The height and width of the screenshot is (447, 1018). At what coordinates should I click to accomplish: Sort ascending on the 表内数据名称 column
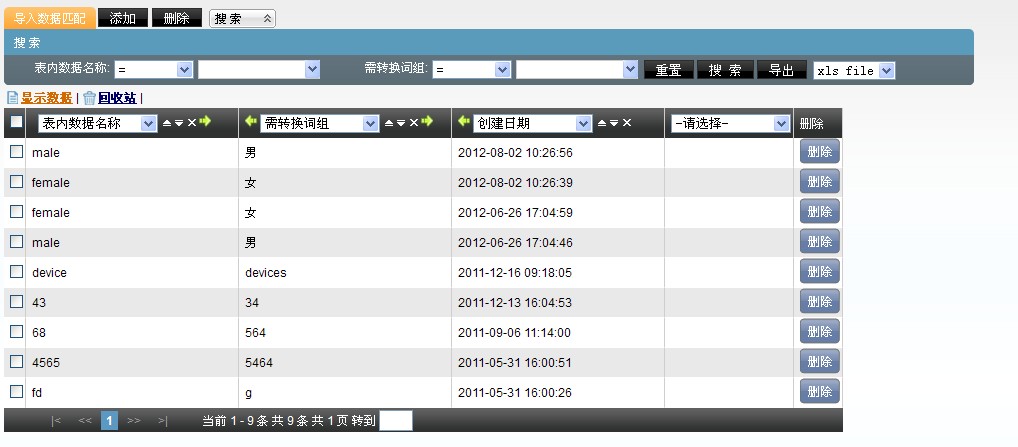point(167,123)
